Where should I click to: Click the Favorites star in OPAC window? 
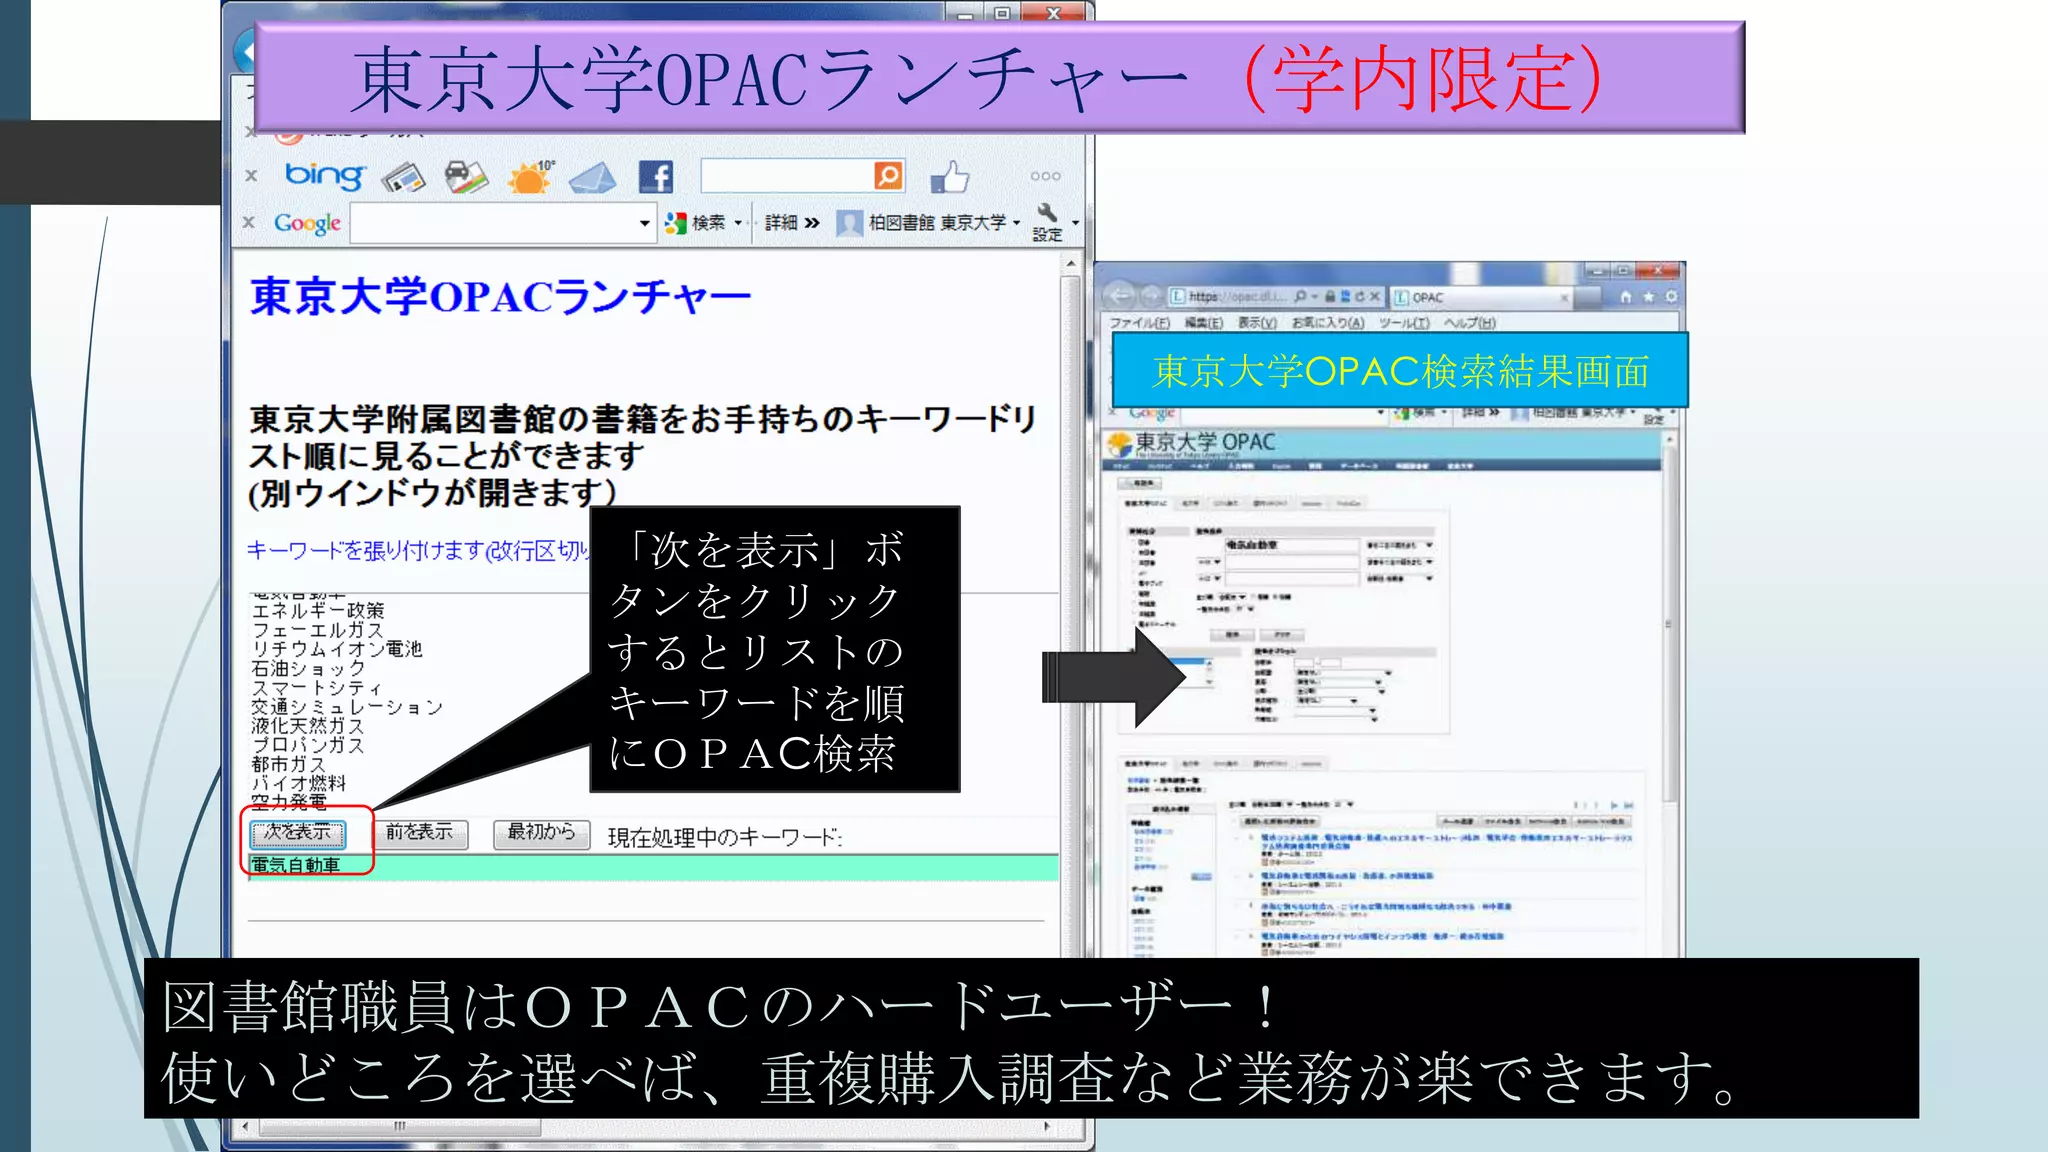(x=1648, y=297)
